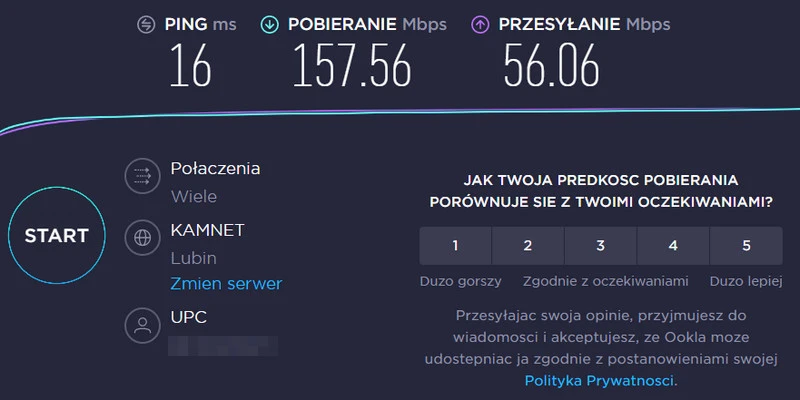Rate download speed as 5
This screenshot has width=800, height=400.
coord(746,246)
